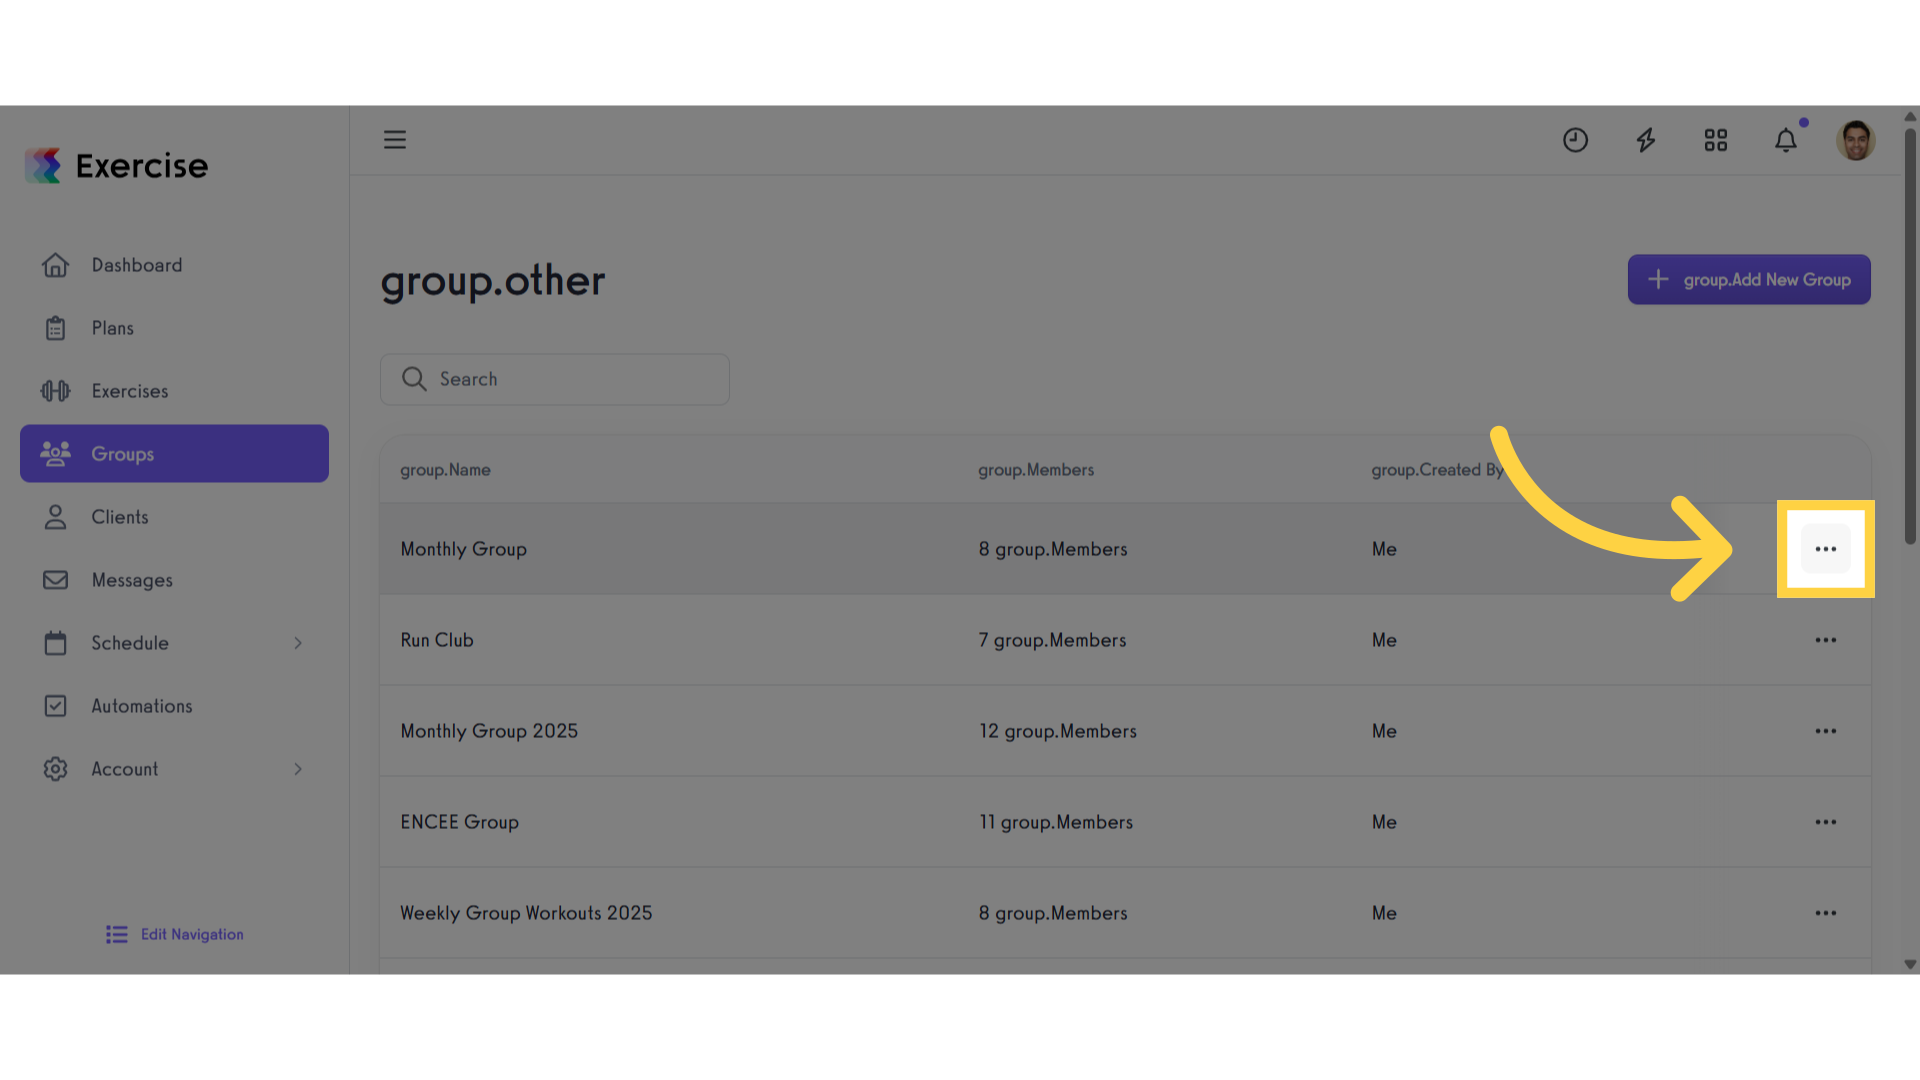Click the Add New Group button
The width and height of the screenshot is (1920, 1080).
1749,280
